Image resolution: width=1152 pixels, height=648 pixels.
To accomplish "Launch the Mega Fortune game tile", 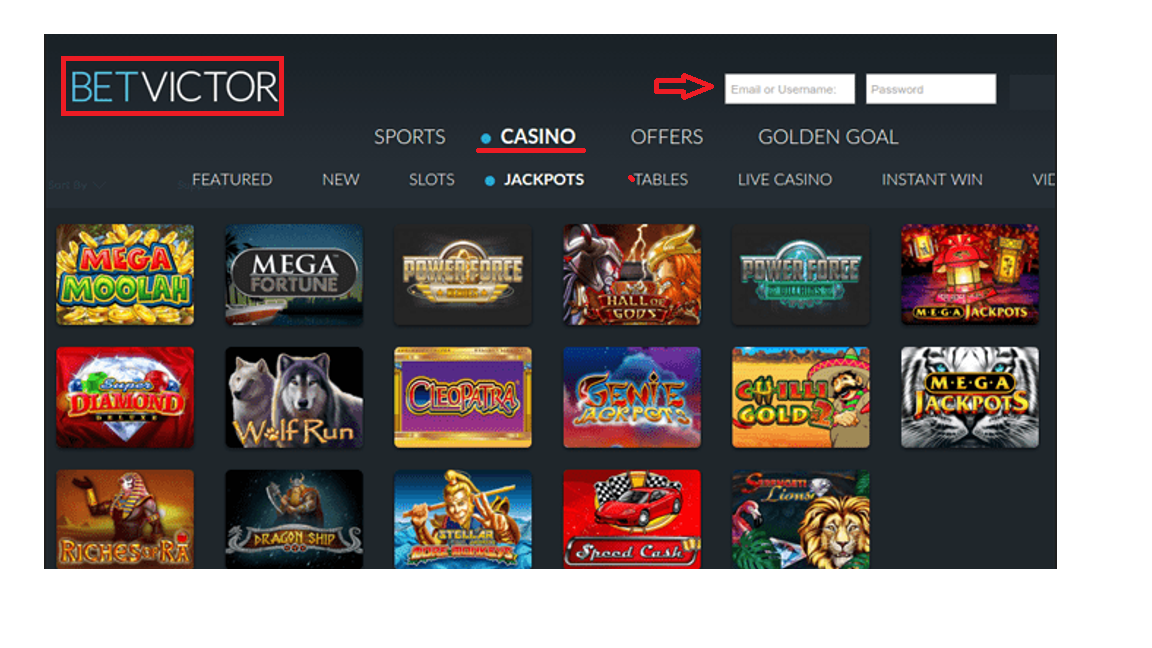I will (294, 275).
